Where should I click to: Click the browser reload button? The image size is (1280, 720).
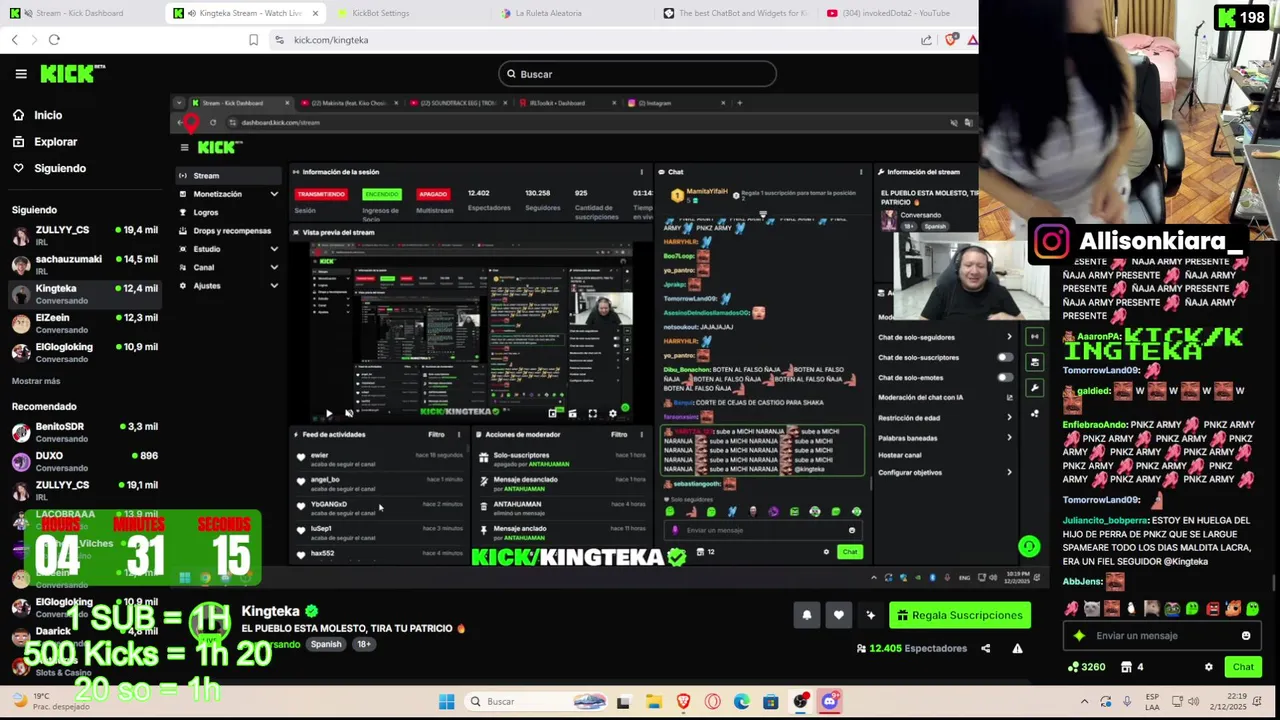tap(54, 40)
